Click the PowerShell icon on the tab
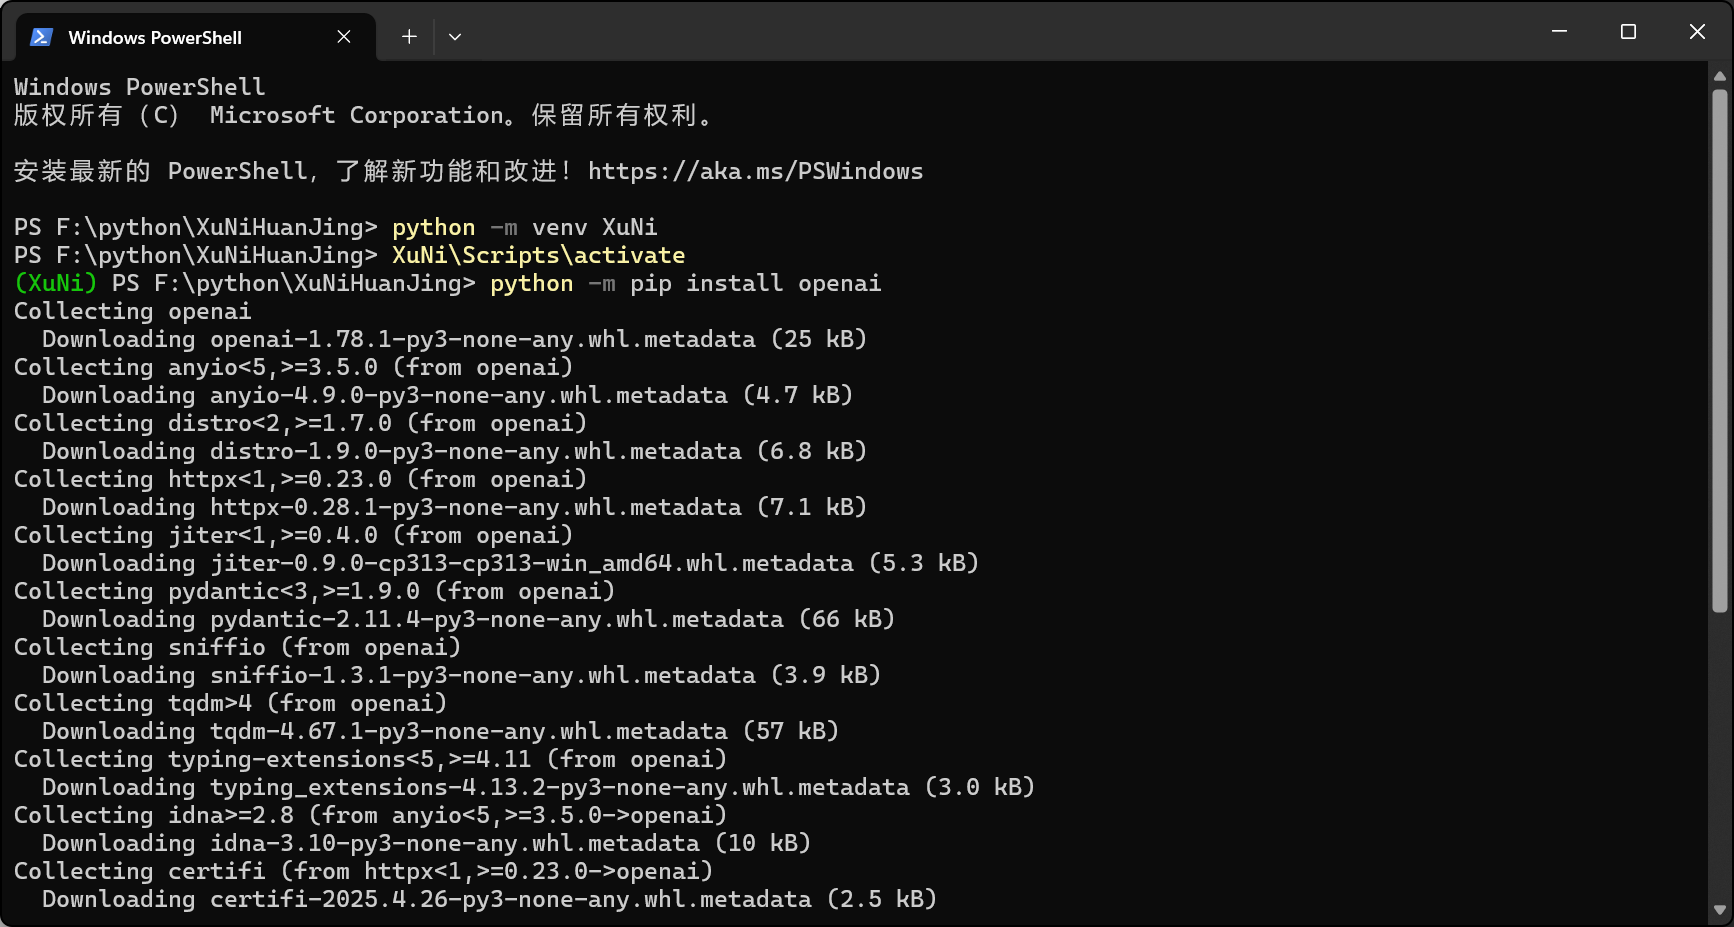Image resolution: width=1734 pixels, height=927 pixels. 39,37
